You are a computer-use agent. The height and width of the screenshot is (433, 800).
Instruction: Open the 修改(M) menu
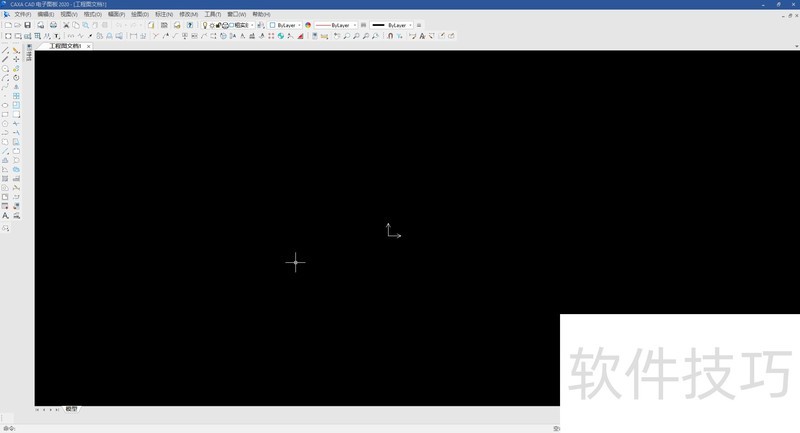tap(188, 14)
